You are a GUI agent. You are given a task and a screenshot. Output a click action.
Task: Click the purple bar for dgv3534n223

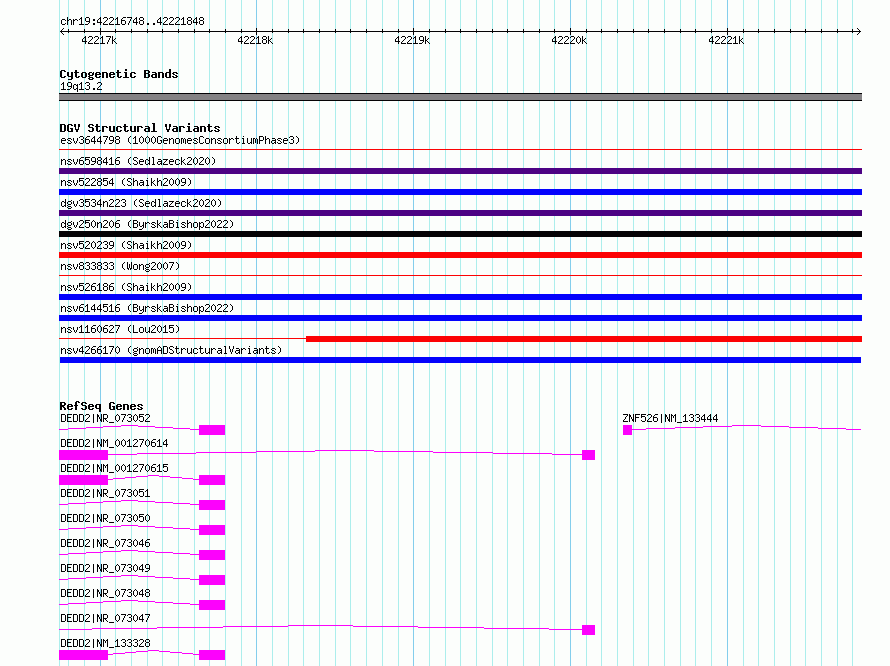[x=460, y=213]
